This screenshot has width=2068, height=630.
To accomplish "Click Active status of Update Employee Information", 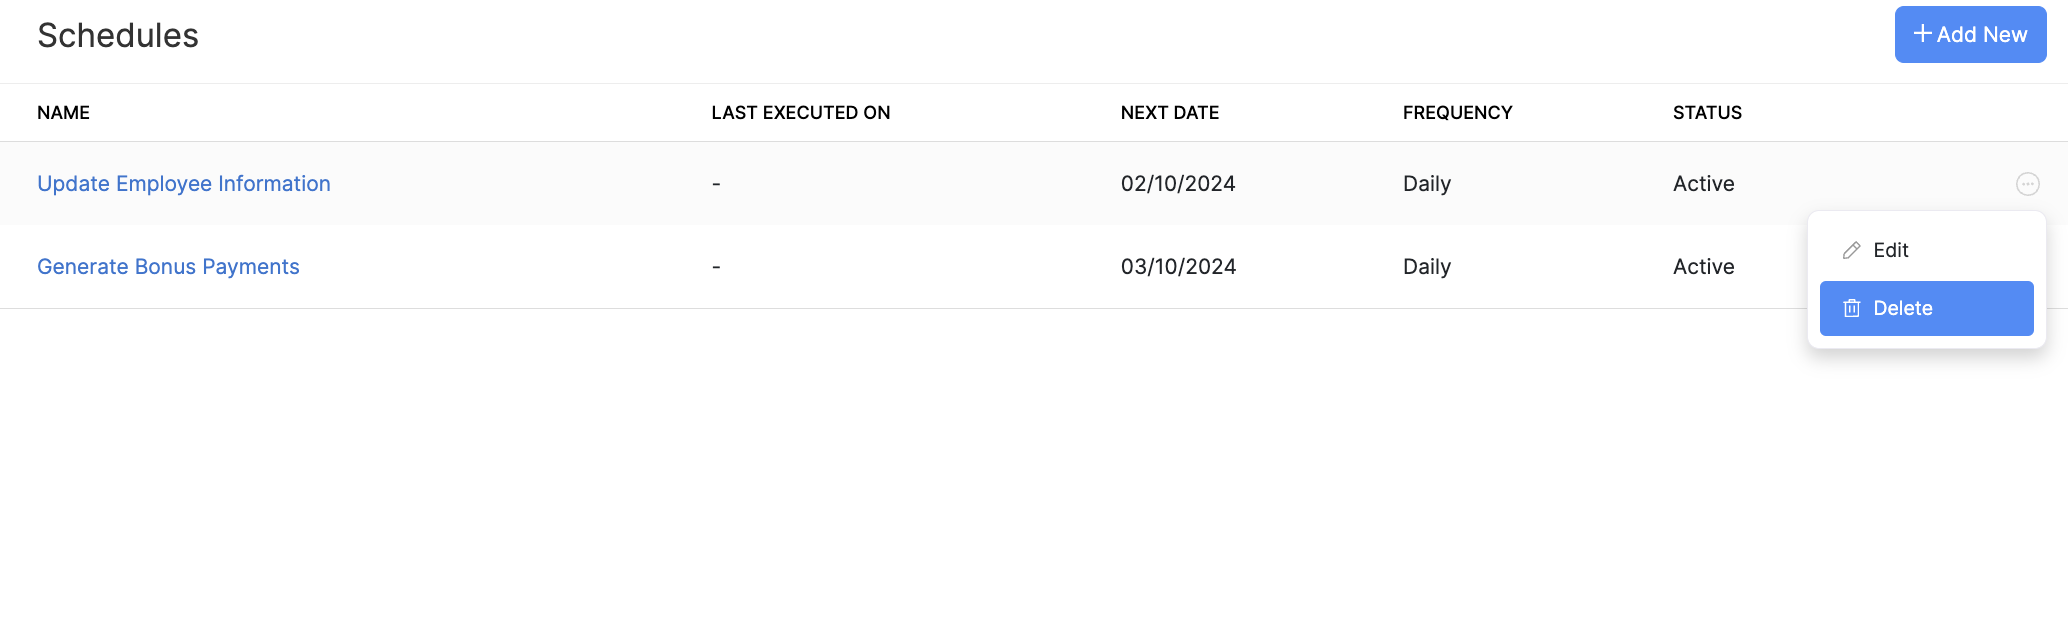I will pos(1703,184).
